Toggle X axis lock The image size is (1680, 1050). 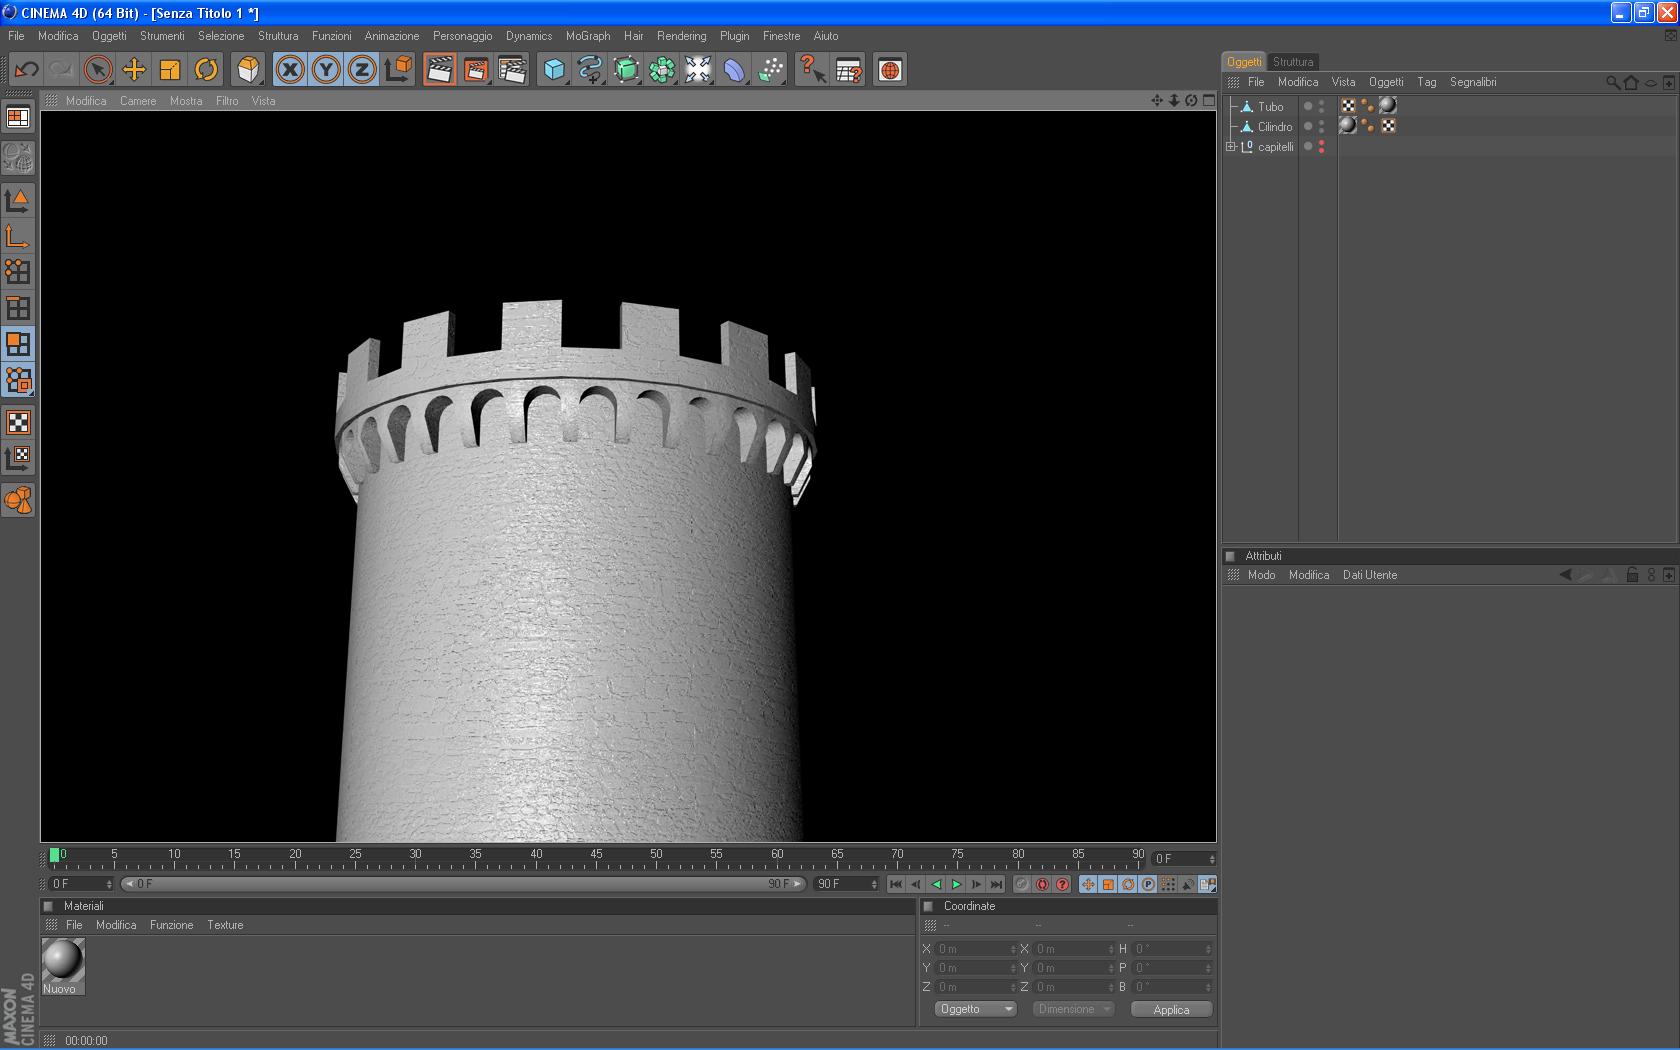pyautogui.click(x=290, y=70)
